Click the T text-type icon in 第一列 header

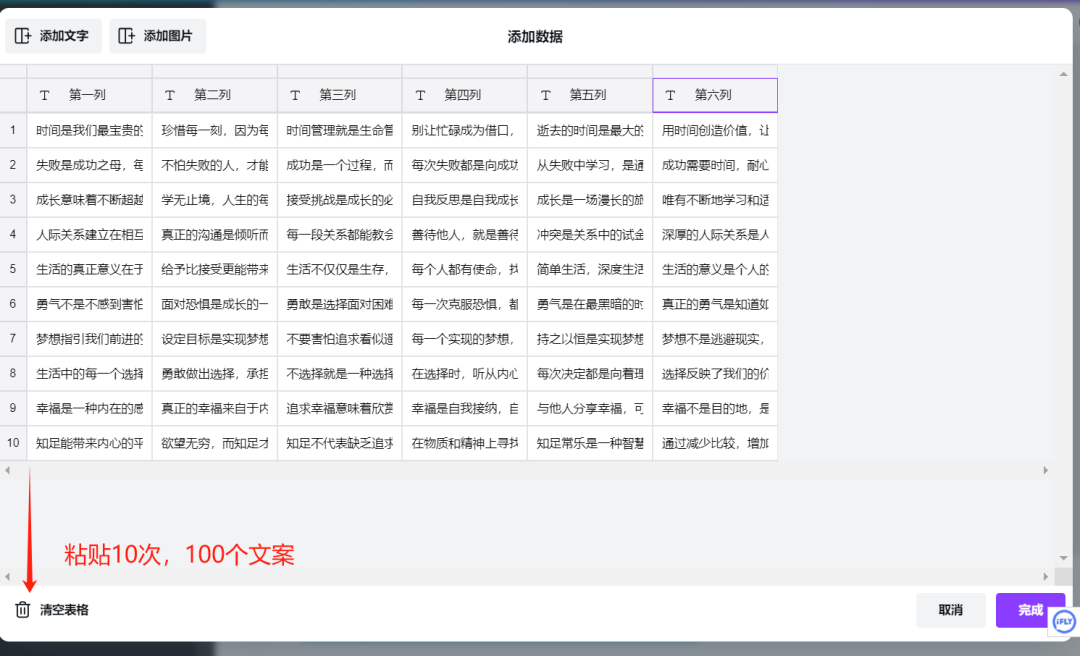pyautogui.click(x=44, y=94)
